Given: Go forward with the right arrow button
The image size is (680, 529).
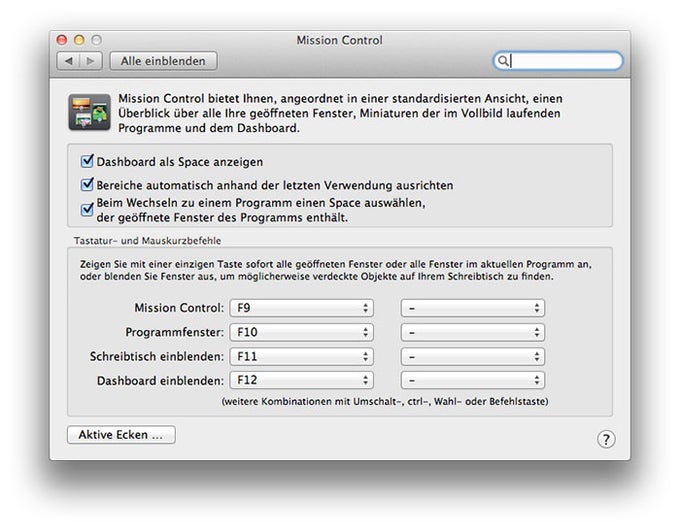Looking at the screenshot, I should tap(91, 61).
